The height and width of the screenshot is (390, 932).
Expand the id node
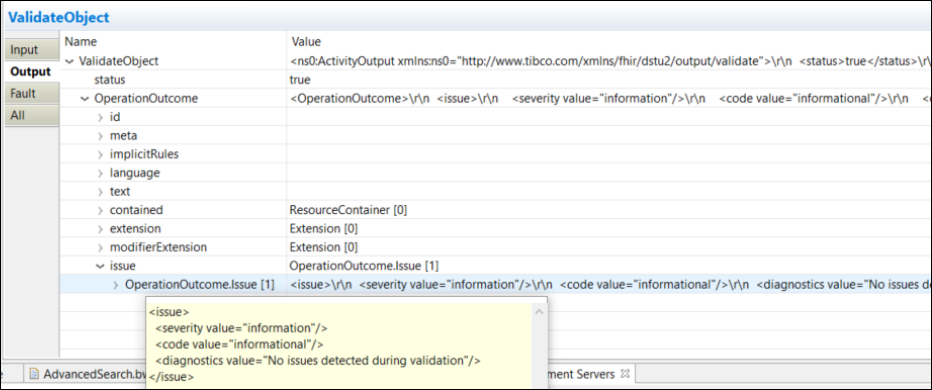coord(100,117)
